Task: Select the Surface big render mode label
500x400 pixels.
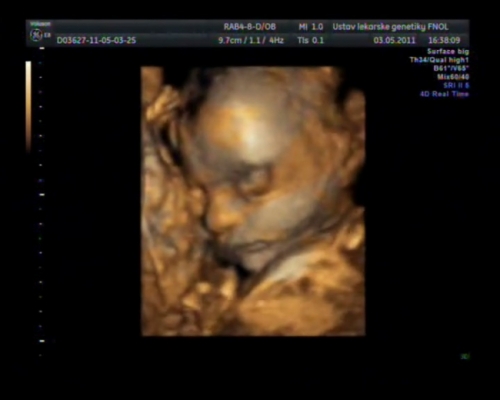Action: (448, 51)
